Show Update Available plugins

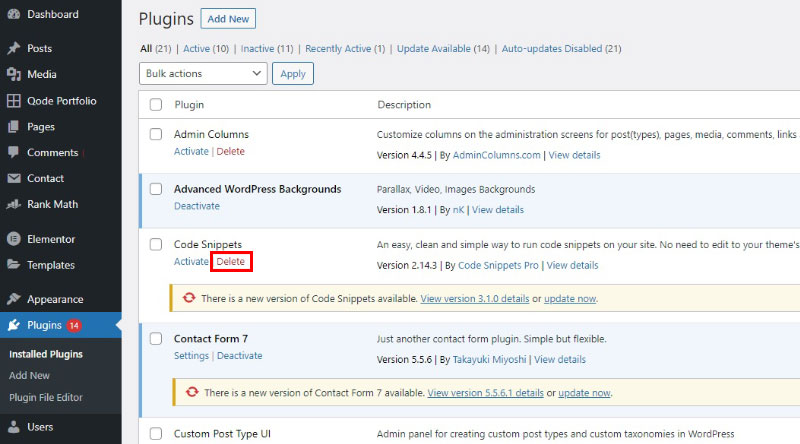pos(443,48)
